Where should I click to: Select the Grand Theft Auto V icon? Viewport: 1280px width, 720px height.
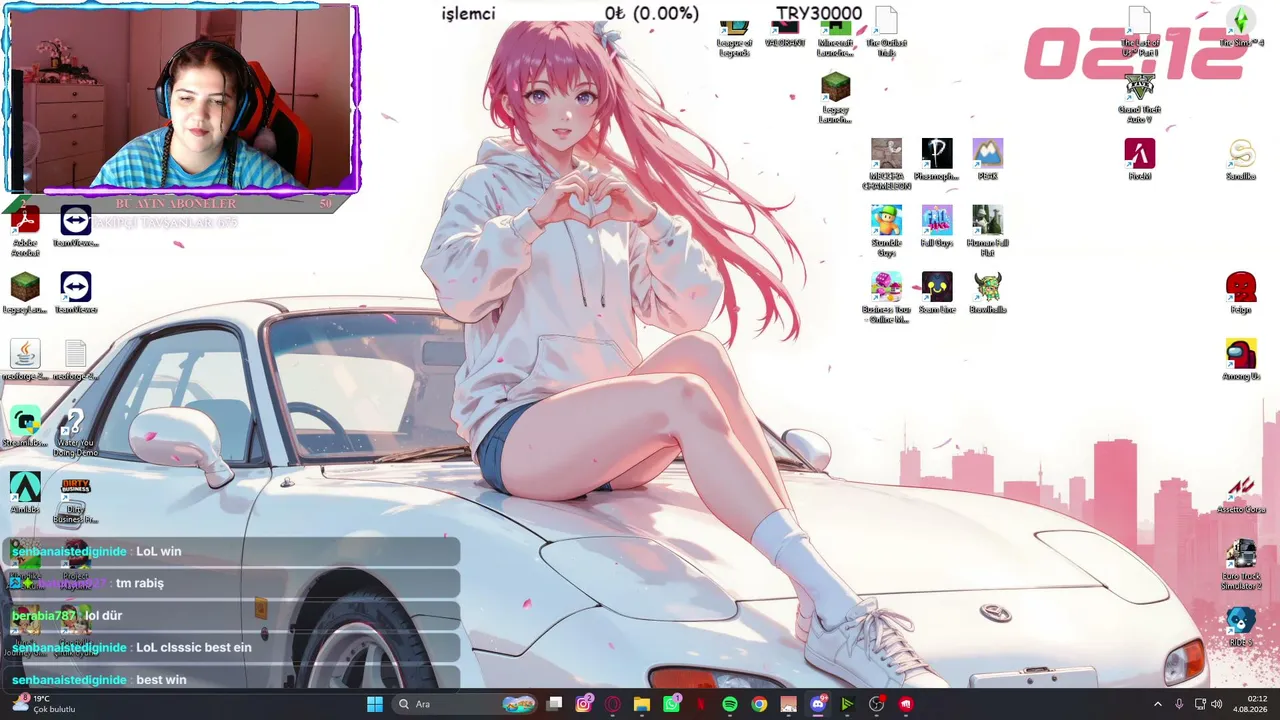click(x=1139, y=98)
